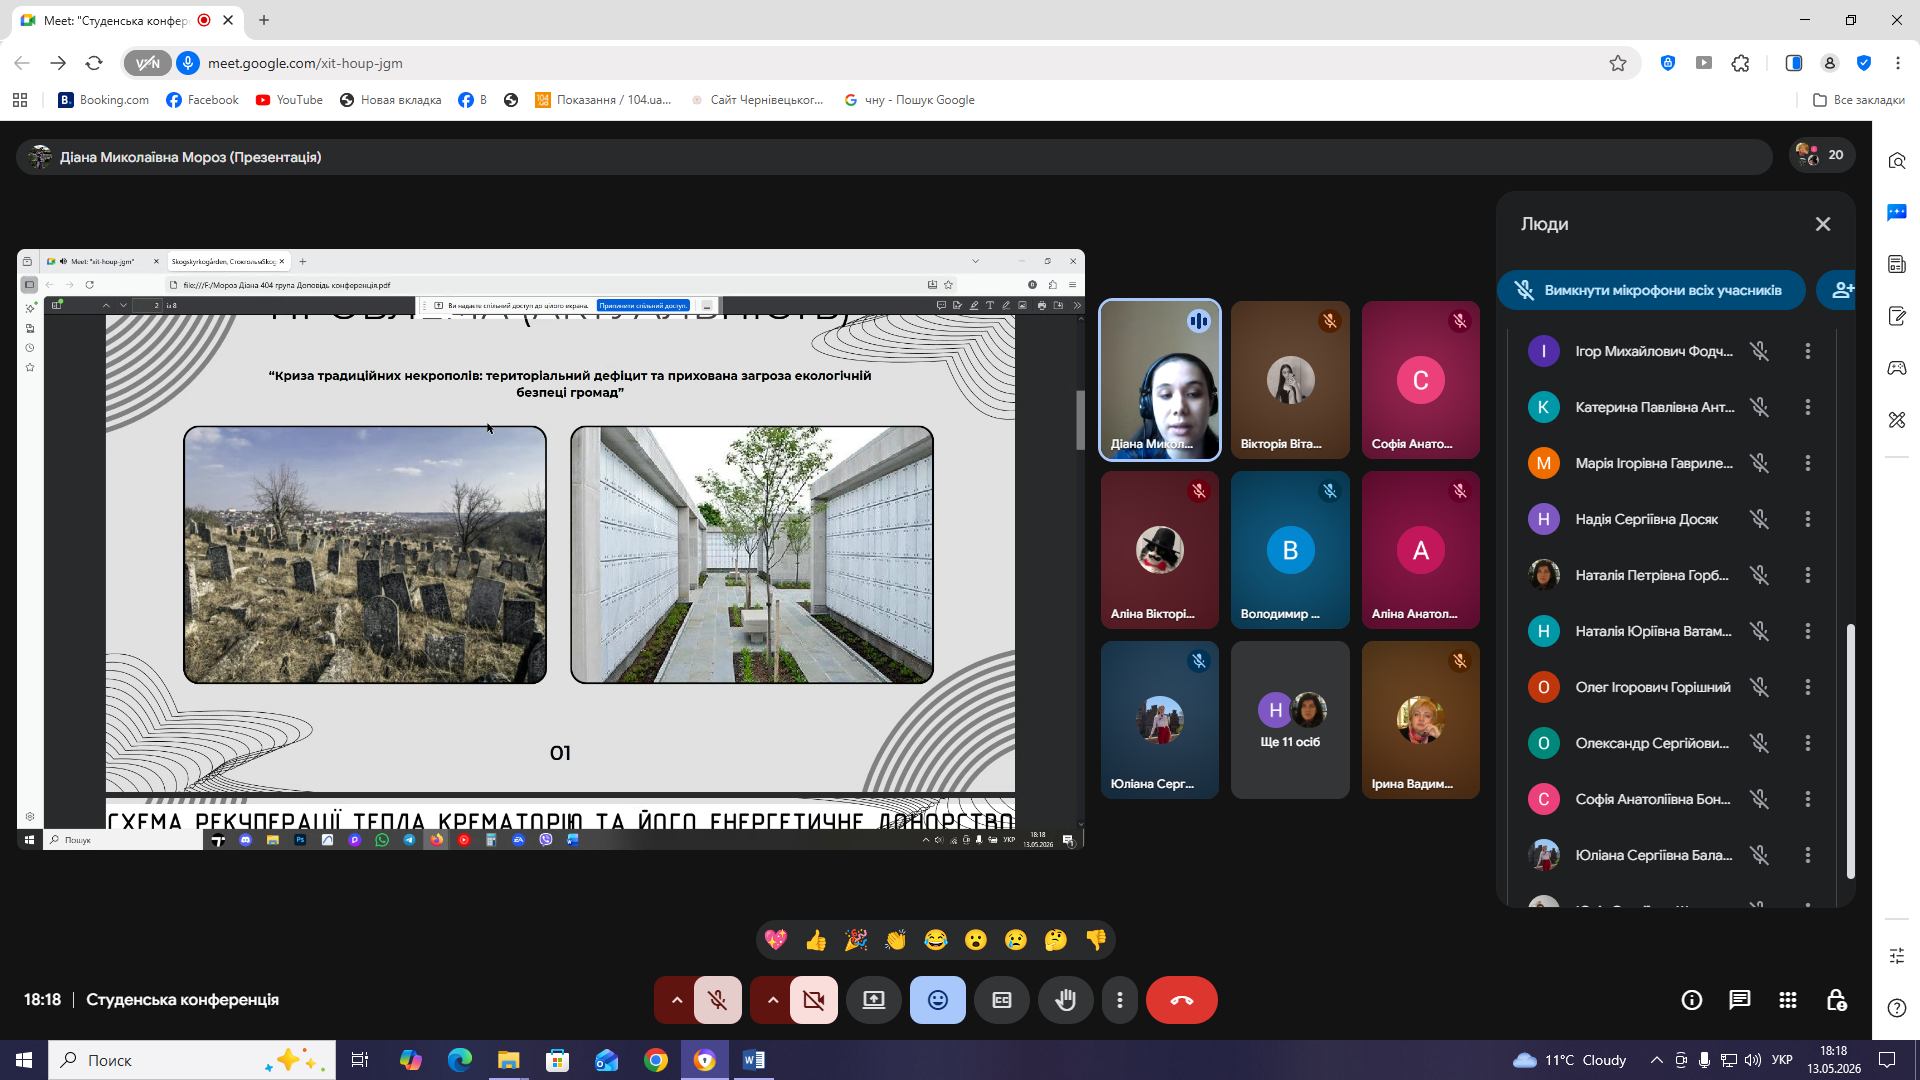Open the host controls lock icon
The height and width of the screenshot is (1080, 1920).
[1836, 1000]
